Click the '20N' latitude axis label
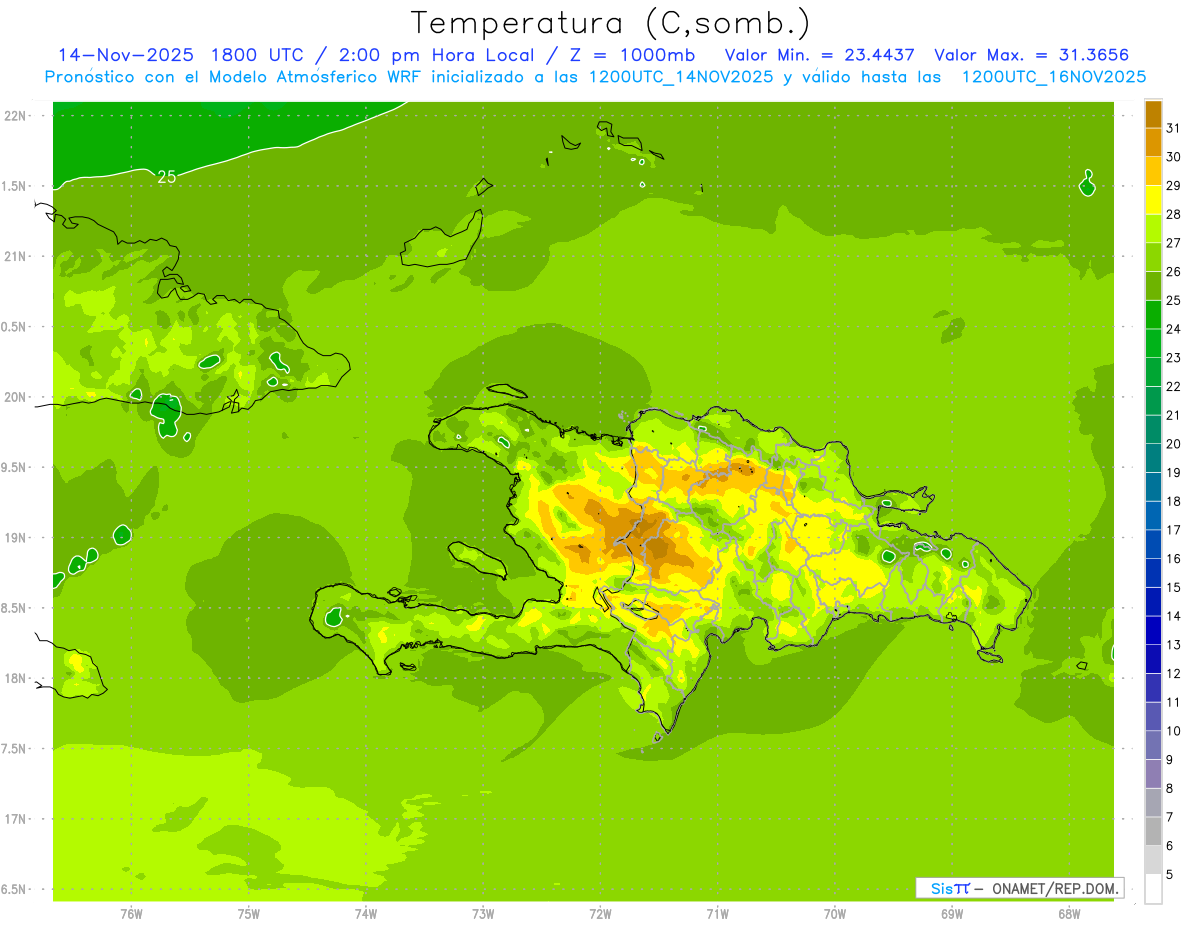Viewport: 1200px width, 927px height. (x=15, y=397)
